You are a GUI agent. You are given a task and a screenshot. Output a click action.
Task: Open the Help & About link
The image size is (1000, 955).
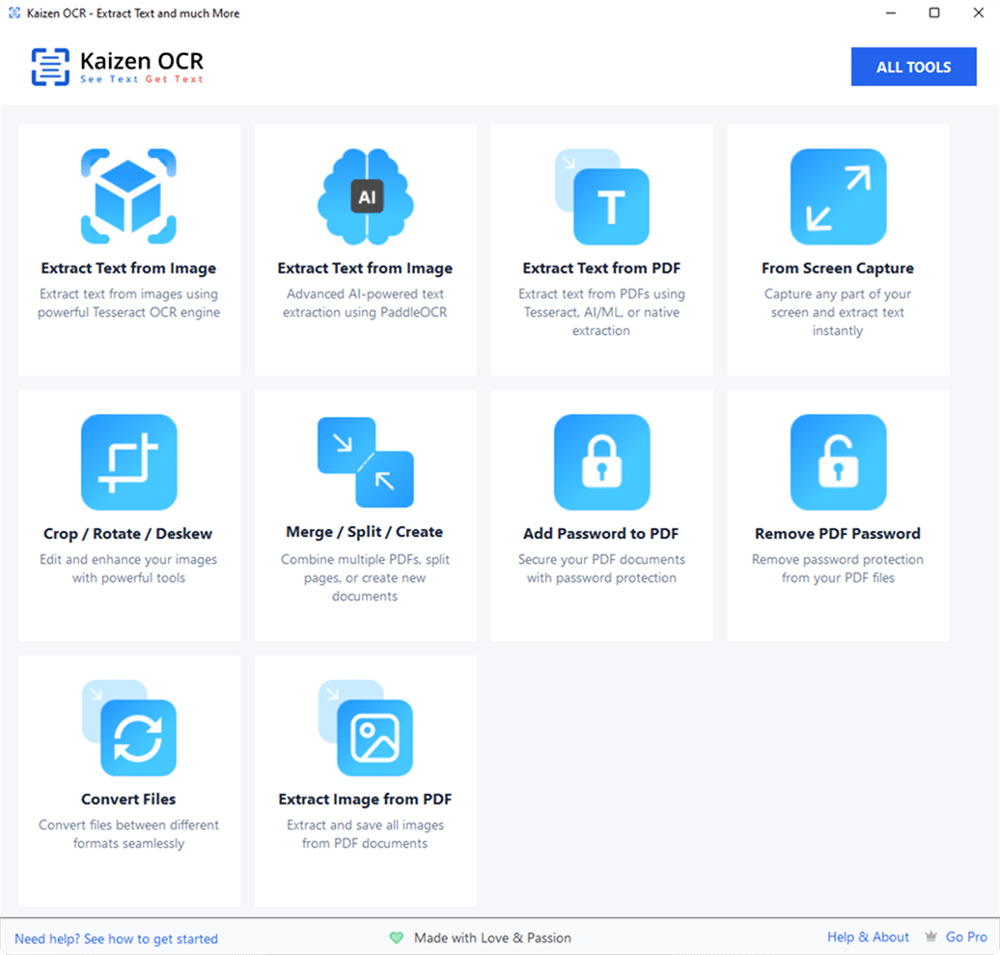coord(867,937)
